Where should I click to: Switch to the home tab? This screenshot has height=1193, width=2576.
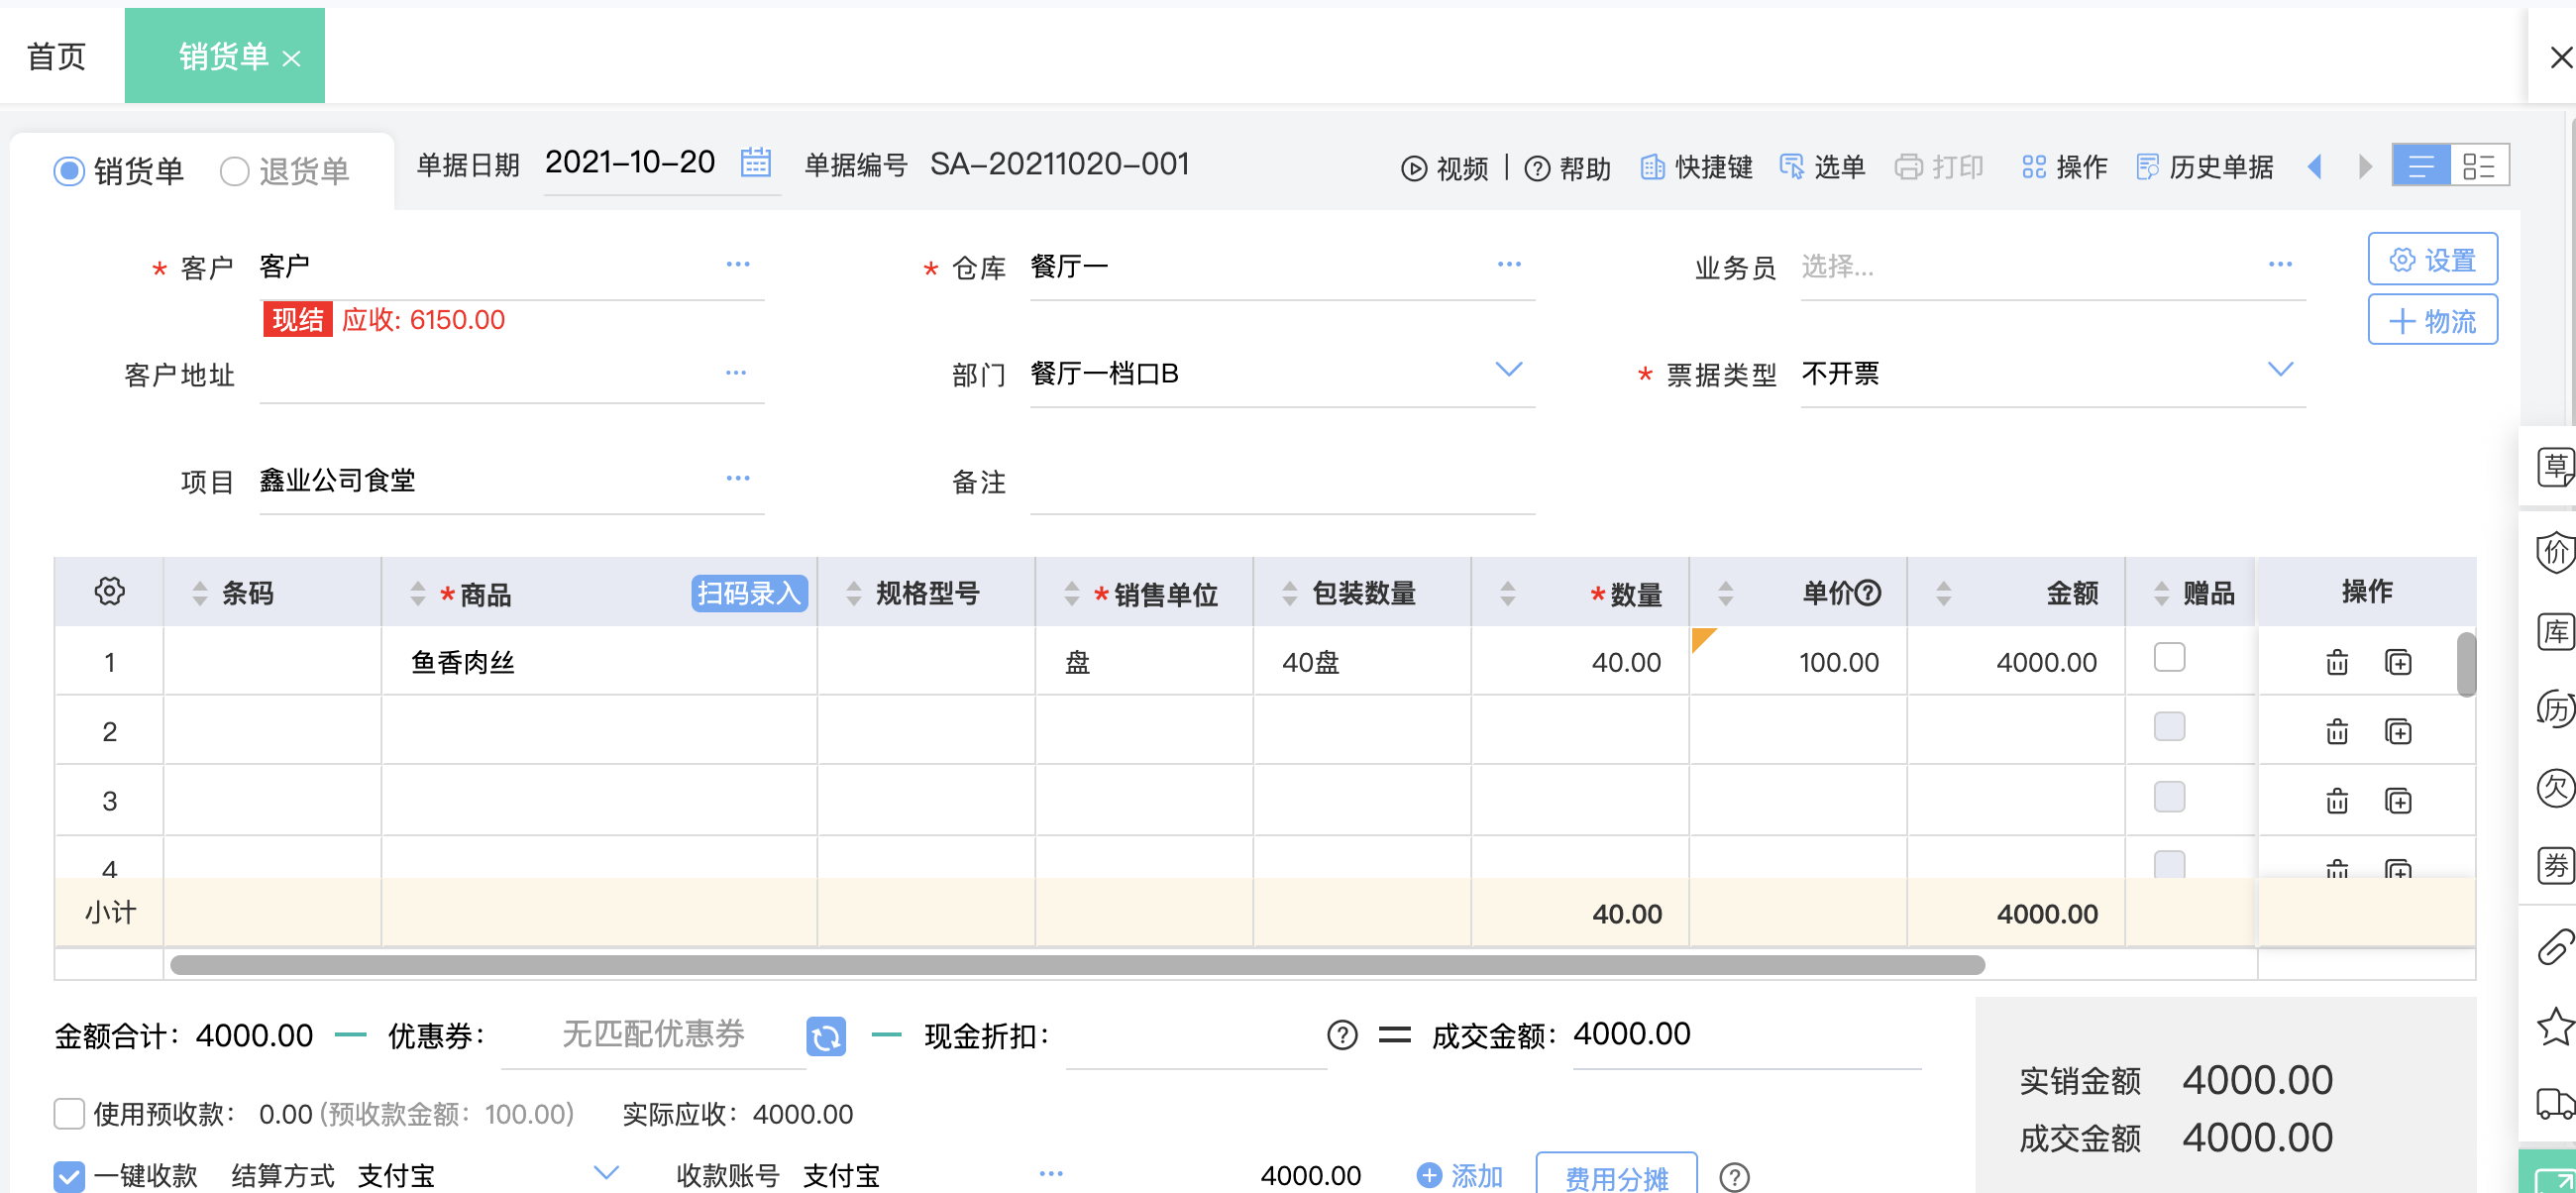(x=56, y=57)
